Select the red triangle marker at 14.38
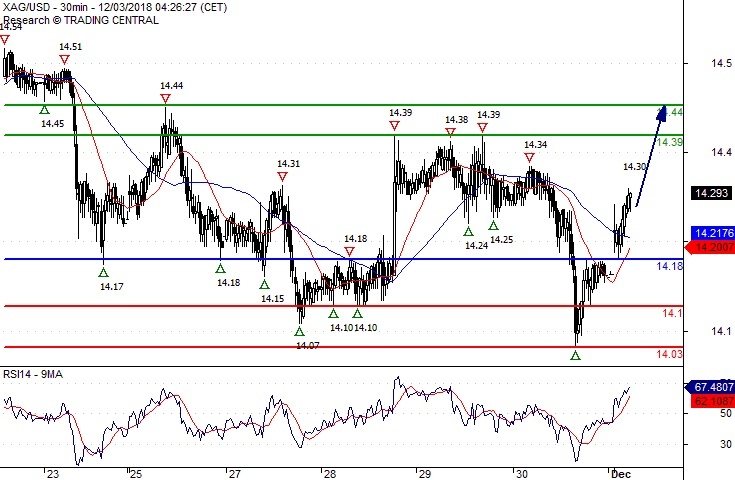 (x=450, y=132)
